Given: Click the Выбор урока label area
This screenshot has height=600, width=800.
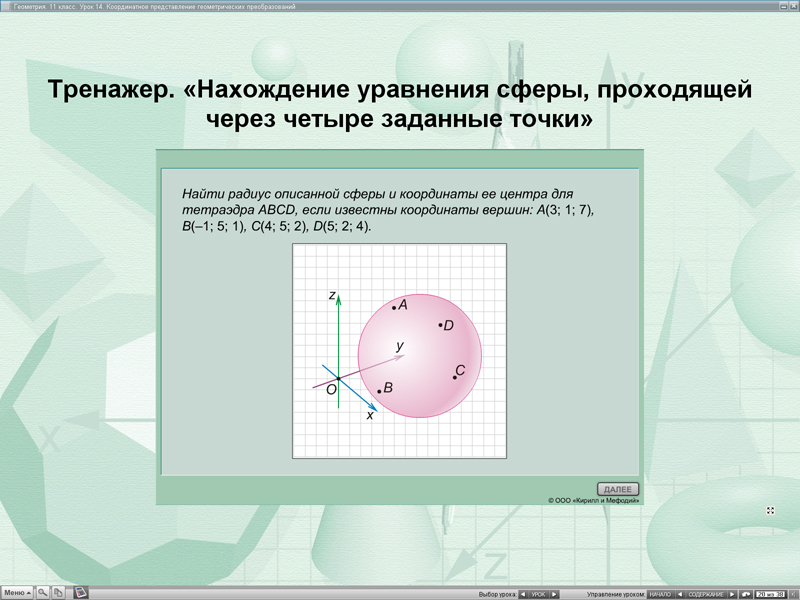Looking at the screenshot, I should tap(498, 592).
